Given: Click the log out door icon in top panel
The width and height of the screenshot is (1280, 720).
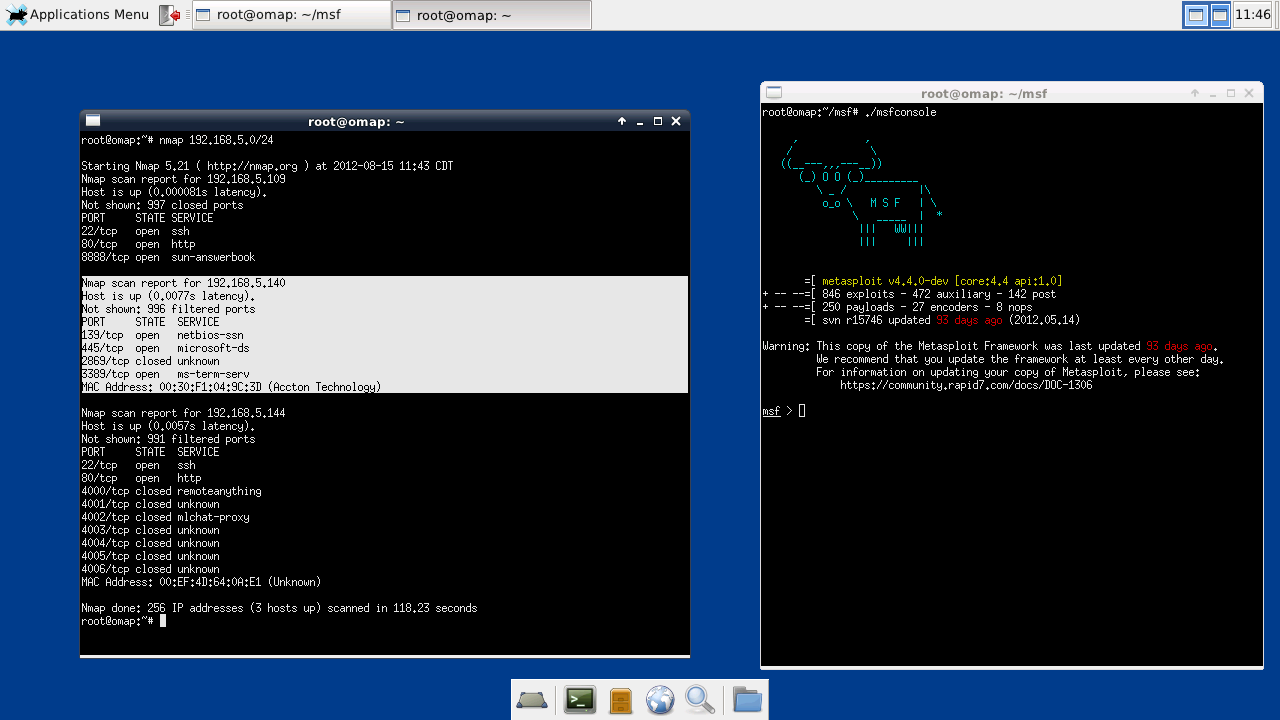Looking at the screenshot, I should point(171,15).
